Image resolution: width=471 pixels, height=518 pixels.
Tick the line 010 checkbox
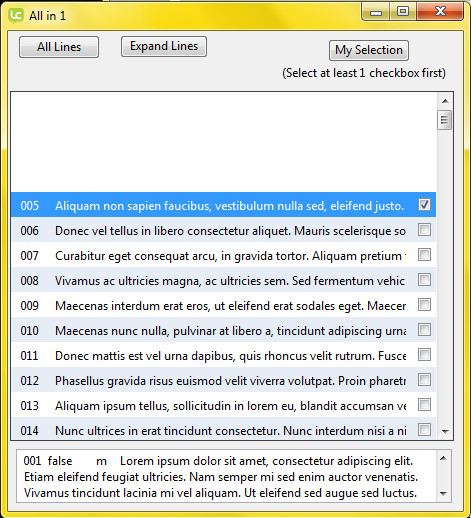424,330
